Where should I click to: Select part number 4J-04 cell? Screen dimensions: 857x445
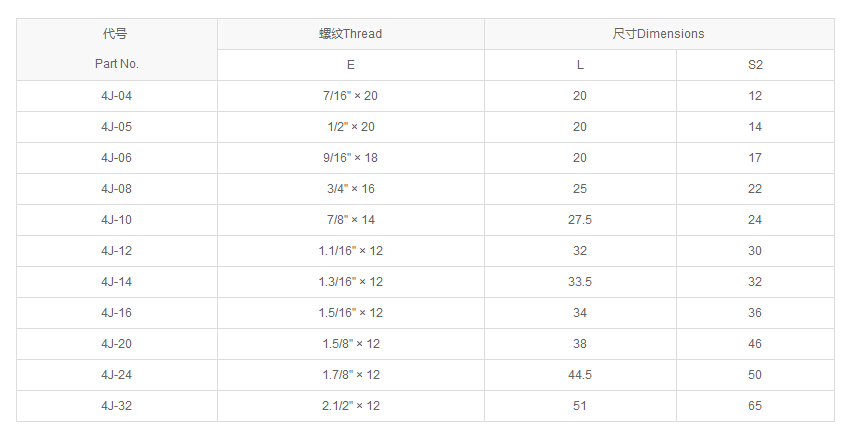click(116, 96)
